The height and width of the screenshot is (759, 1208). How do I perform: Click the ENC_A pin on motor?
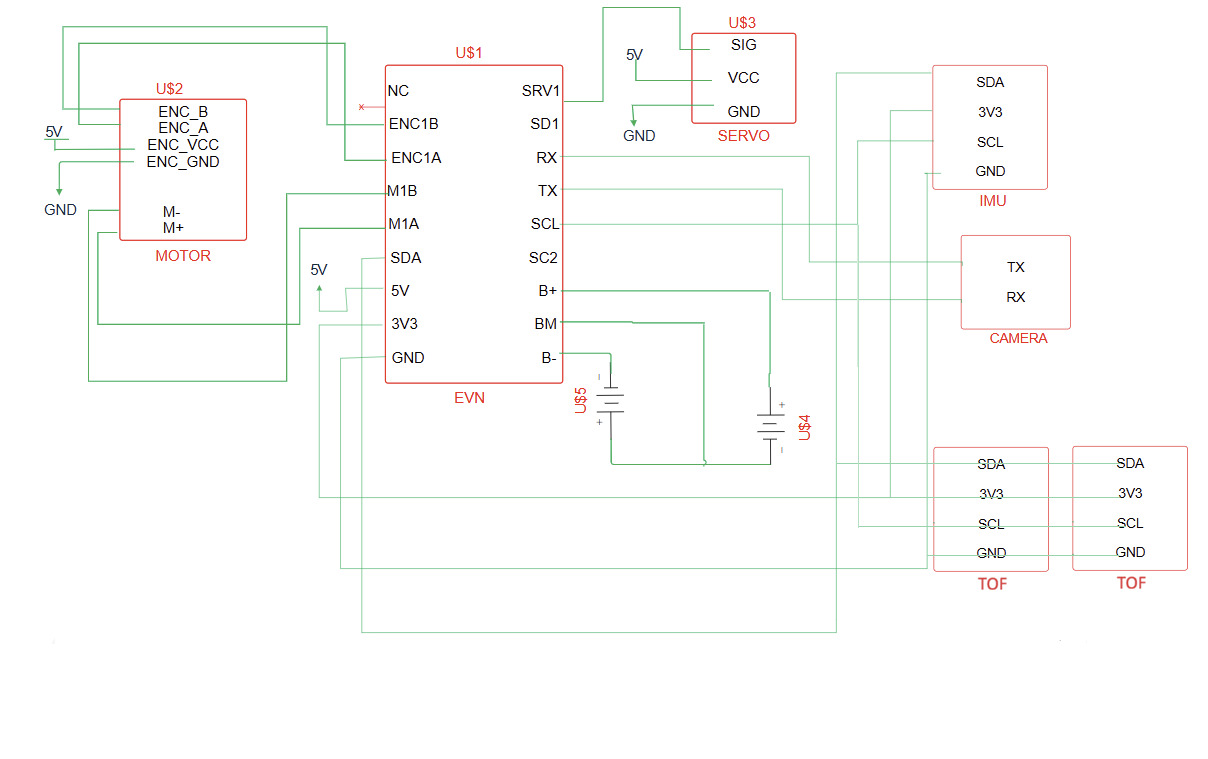(x=183, y=127)
